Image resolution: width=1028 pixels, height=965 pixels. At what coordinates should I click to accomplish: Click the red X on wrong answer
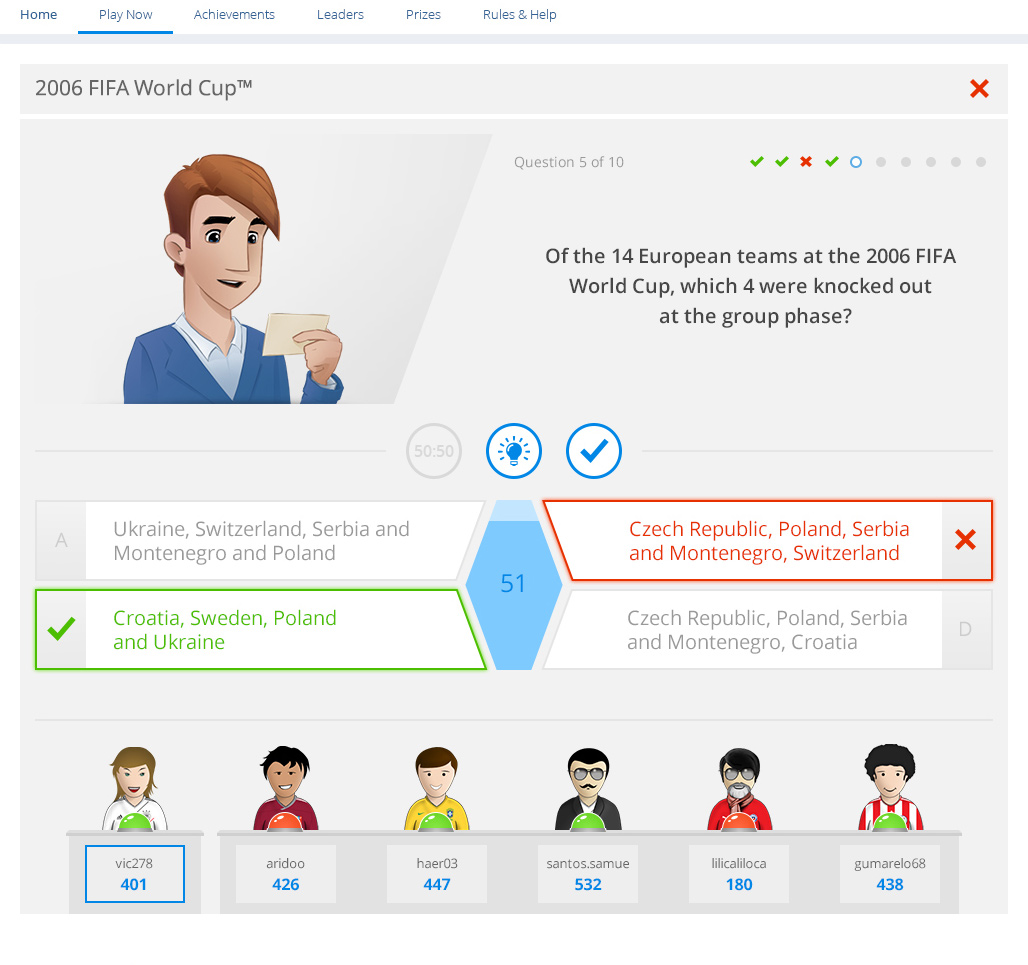[x=965, y=540]
